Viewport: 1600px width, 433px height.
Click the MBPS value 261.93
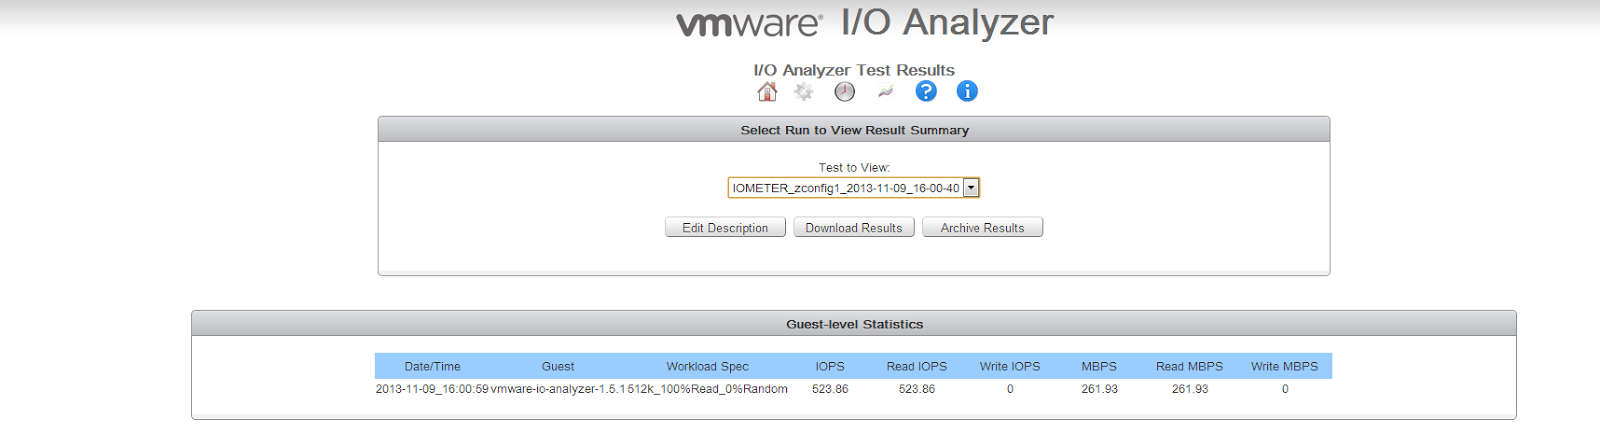[x=1099, y=389]
